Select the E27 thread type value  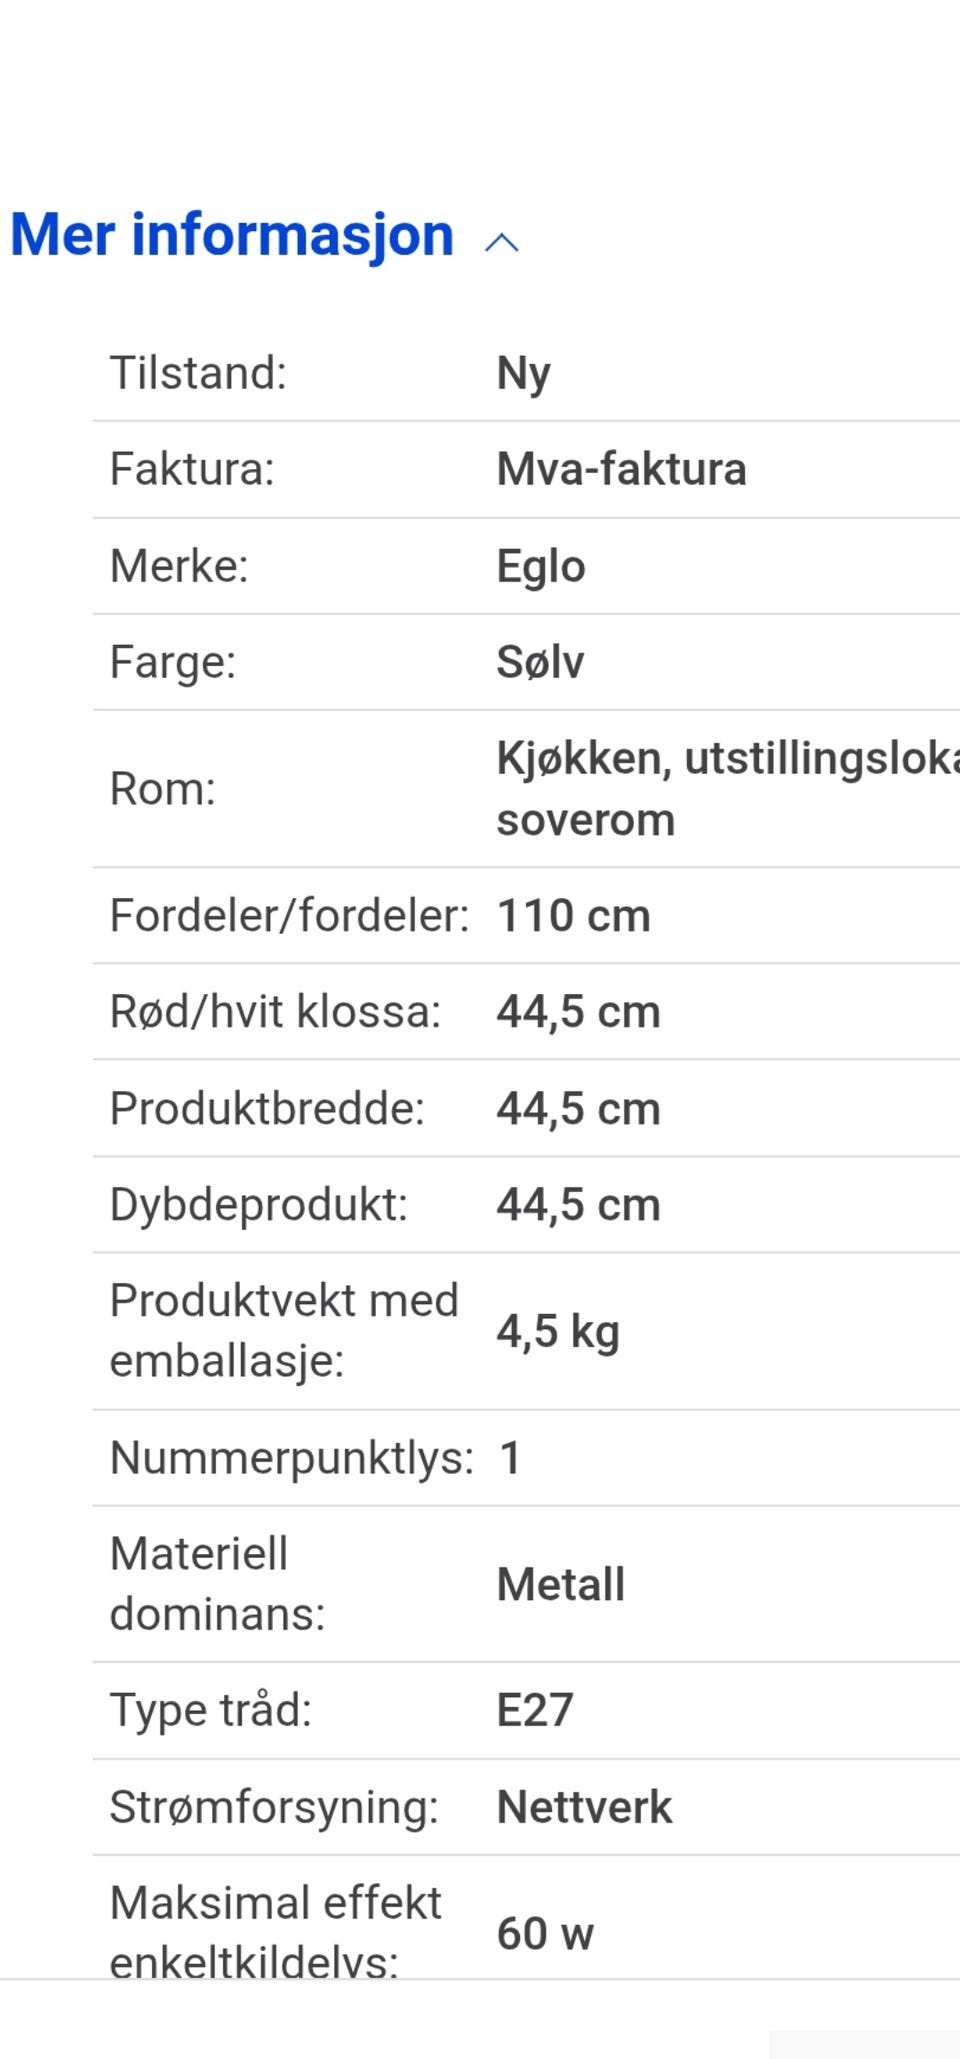[x=535, y=1711]
